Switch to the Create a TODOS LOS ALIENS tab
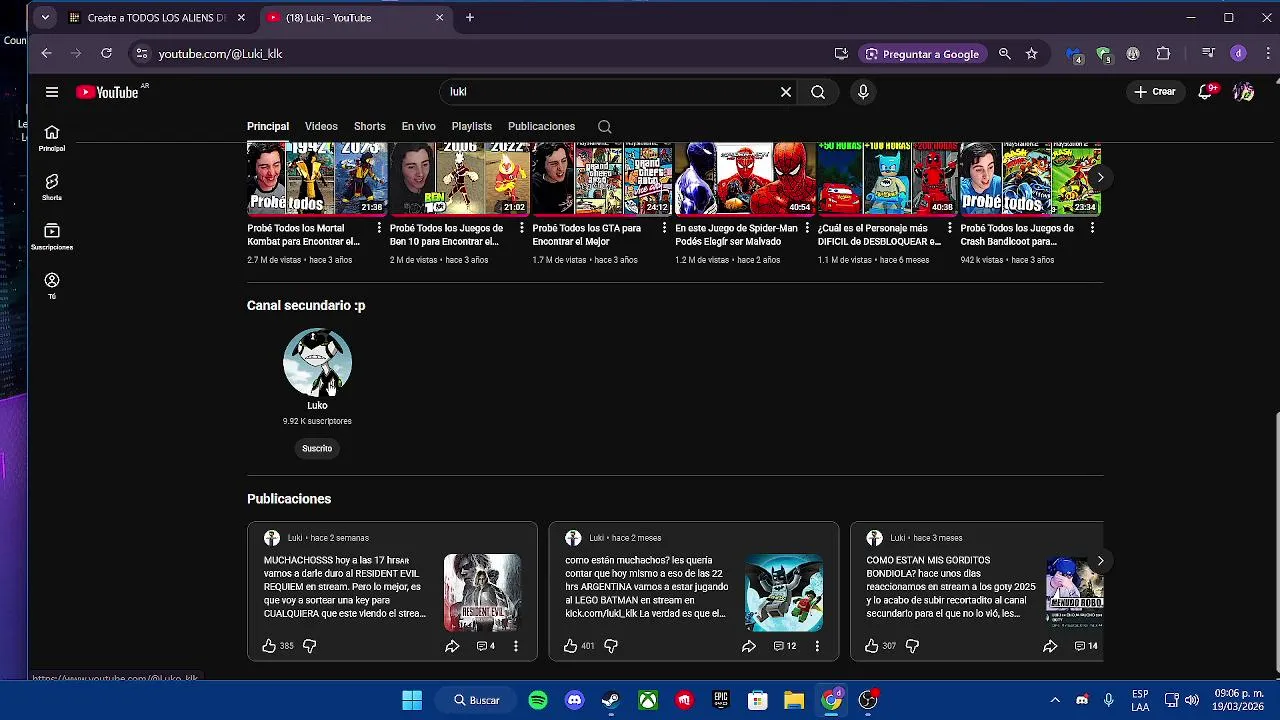Viewport: 1280px width, 720px height. click(x=156, y=17)
